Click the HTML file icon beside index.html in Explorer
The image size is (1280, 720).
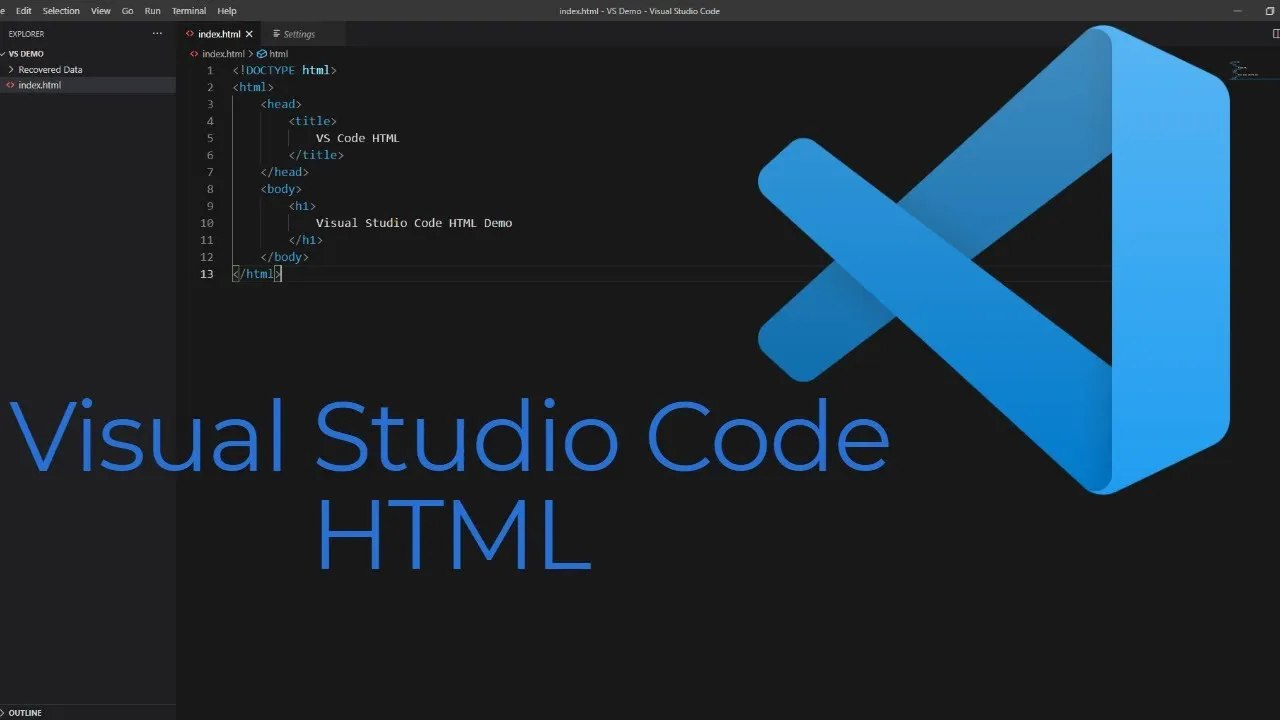(x=11, y=84)
